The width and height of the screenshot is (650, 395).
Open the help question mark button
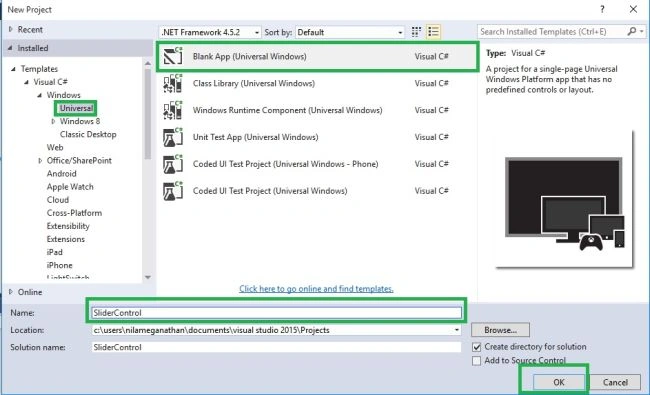[602, 9]
